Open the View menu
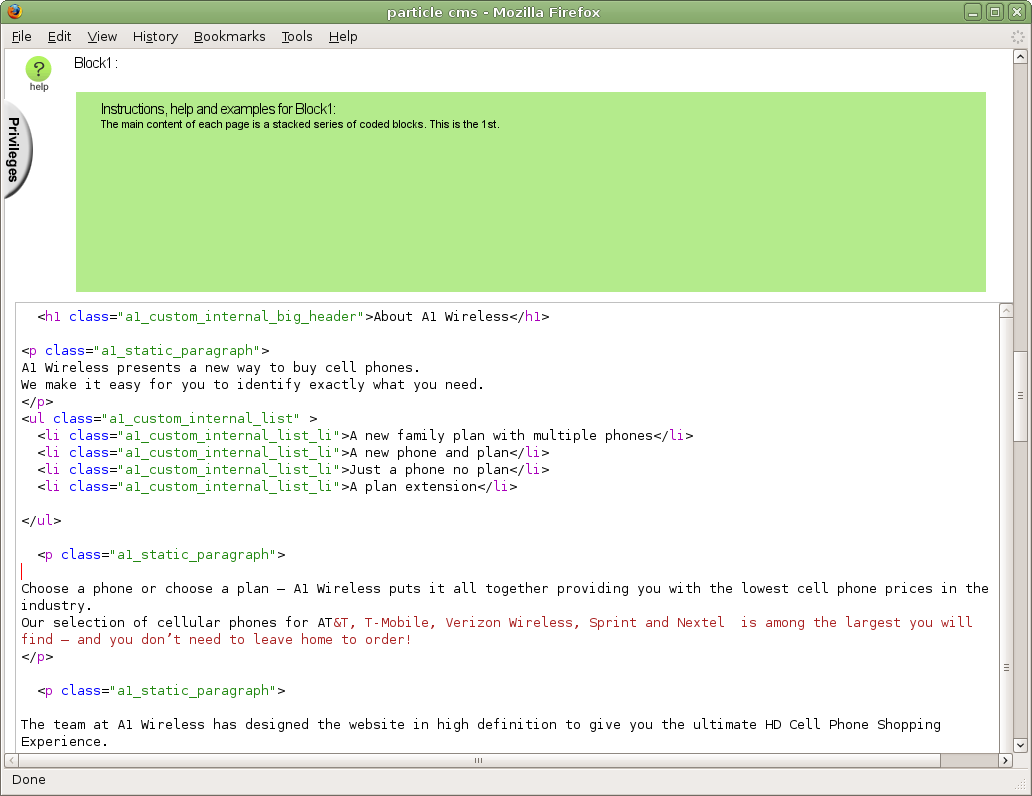The width and height of the screenshot is (1032, 796). 102,37
